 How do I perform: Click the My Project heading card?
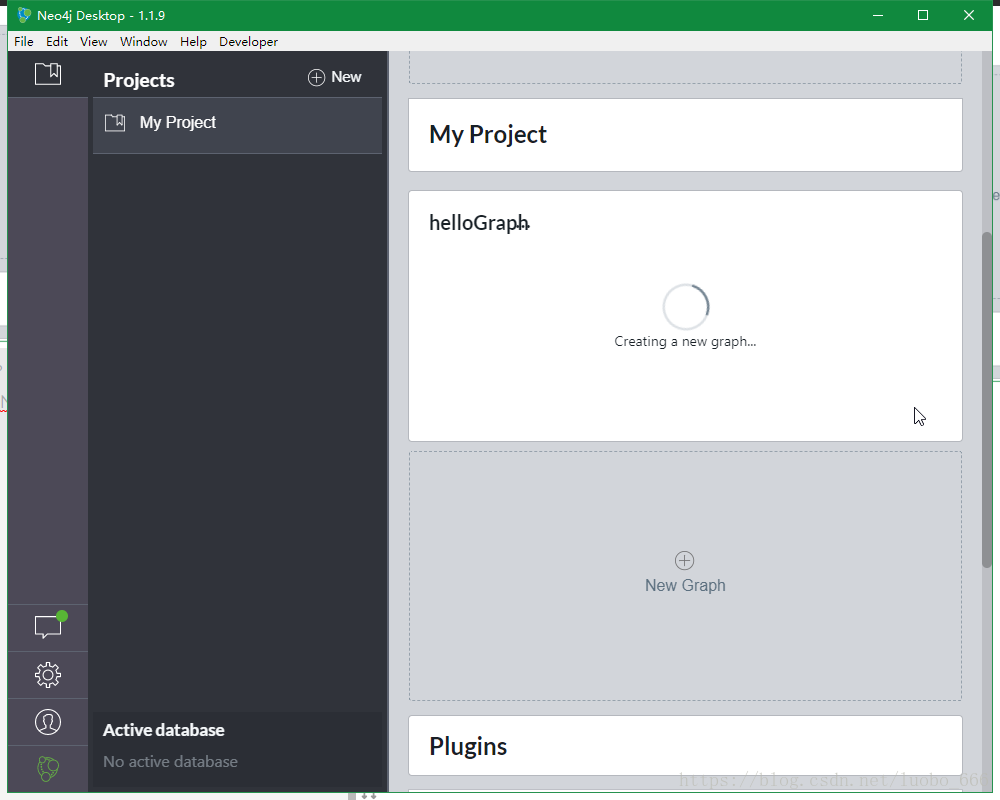pyautogui.click(x=685, y=135)
